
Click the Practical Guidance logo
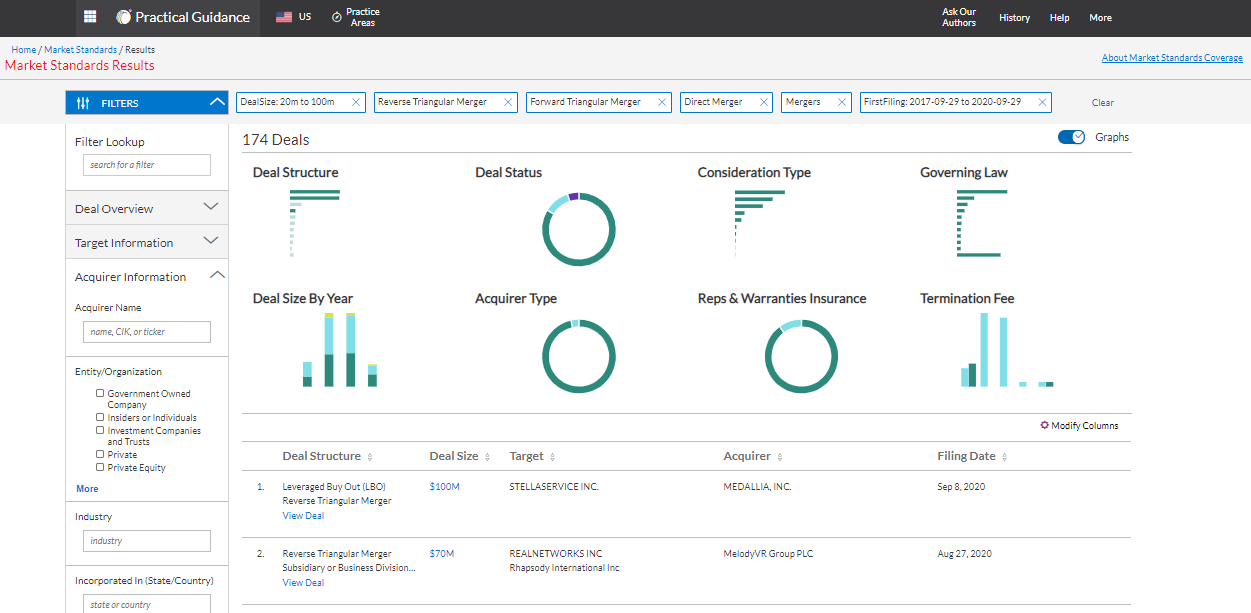point(183,17)
